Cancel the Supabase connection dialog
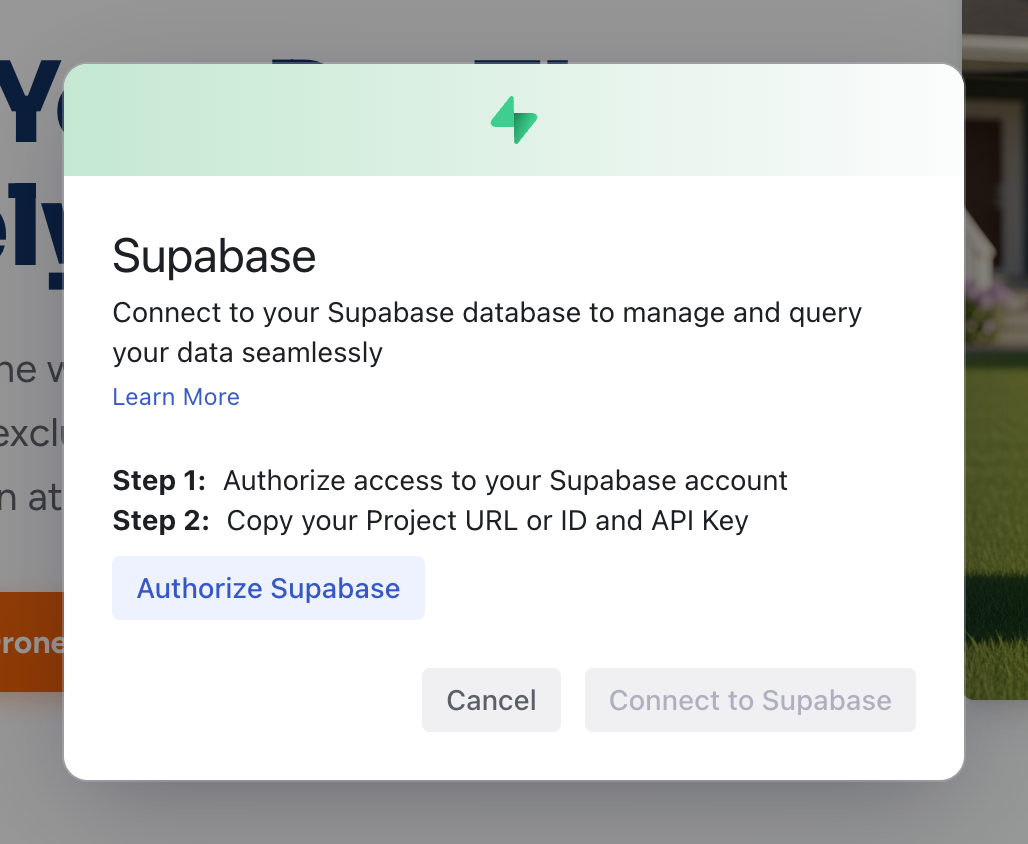The width and height of the screenshot is (1028, 844). (x=491, y=700)
